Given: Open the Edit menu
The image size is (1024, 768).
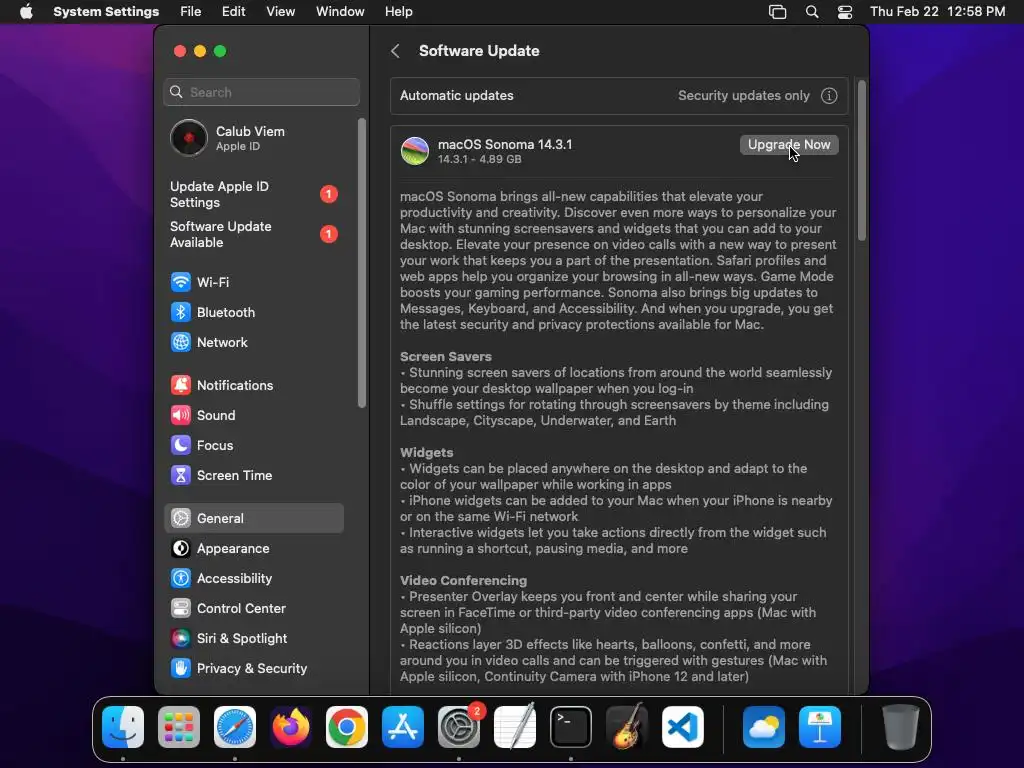Looking at the screenshot, I should click(233, 12).
